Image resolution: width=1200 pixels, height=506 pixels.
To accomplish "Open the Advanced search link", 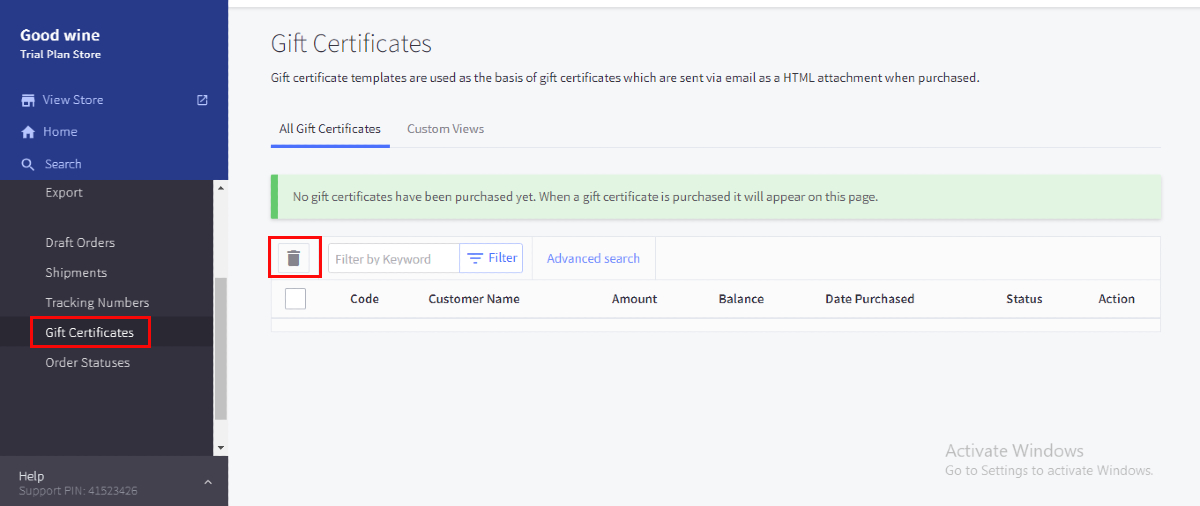I will (593, 258).
